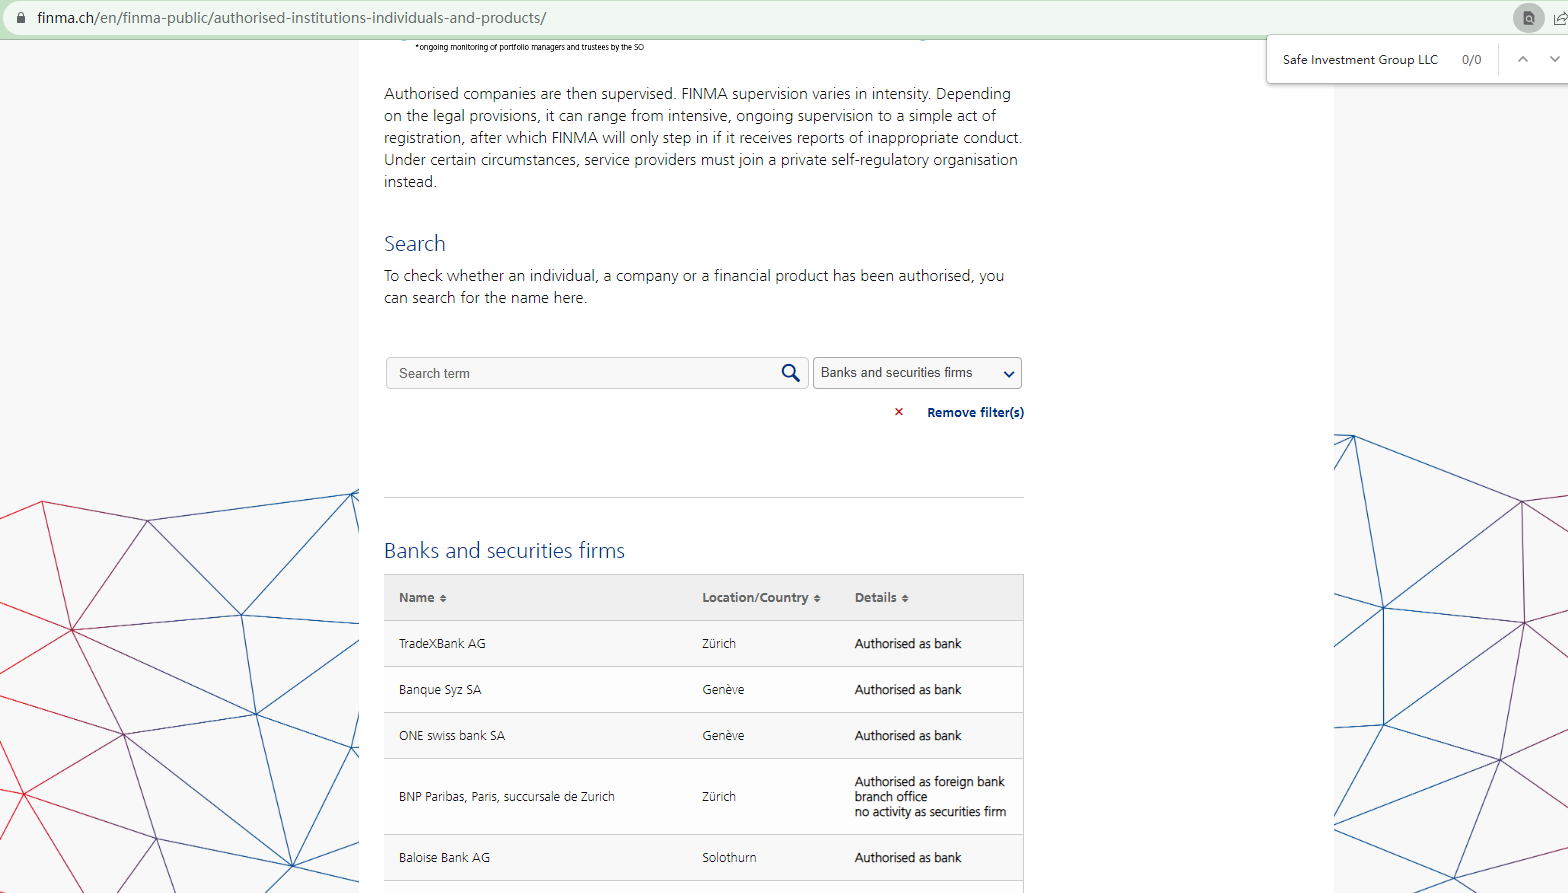The height and width of the screenshot is (893, 1568).
Task: Select the BNP Paribas Zurich branch entry
Action: pyautogui.click(x=506, y=797)
